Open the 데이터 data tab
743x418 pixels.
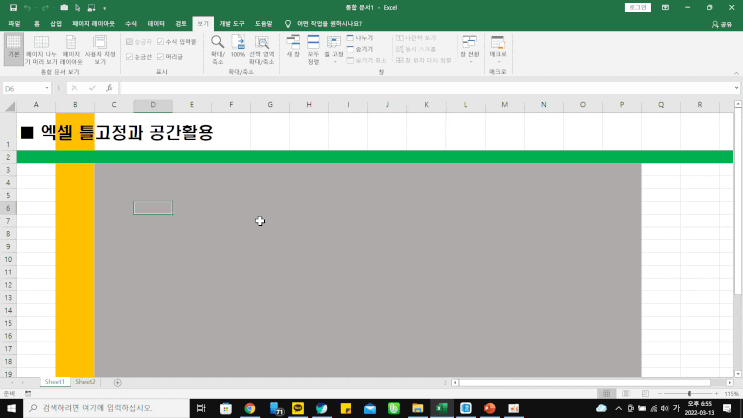(156, 24)
